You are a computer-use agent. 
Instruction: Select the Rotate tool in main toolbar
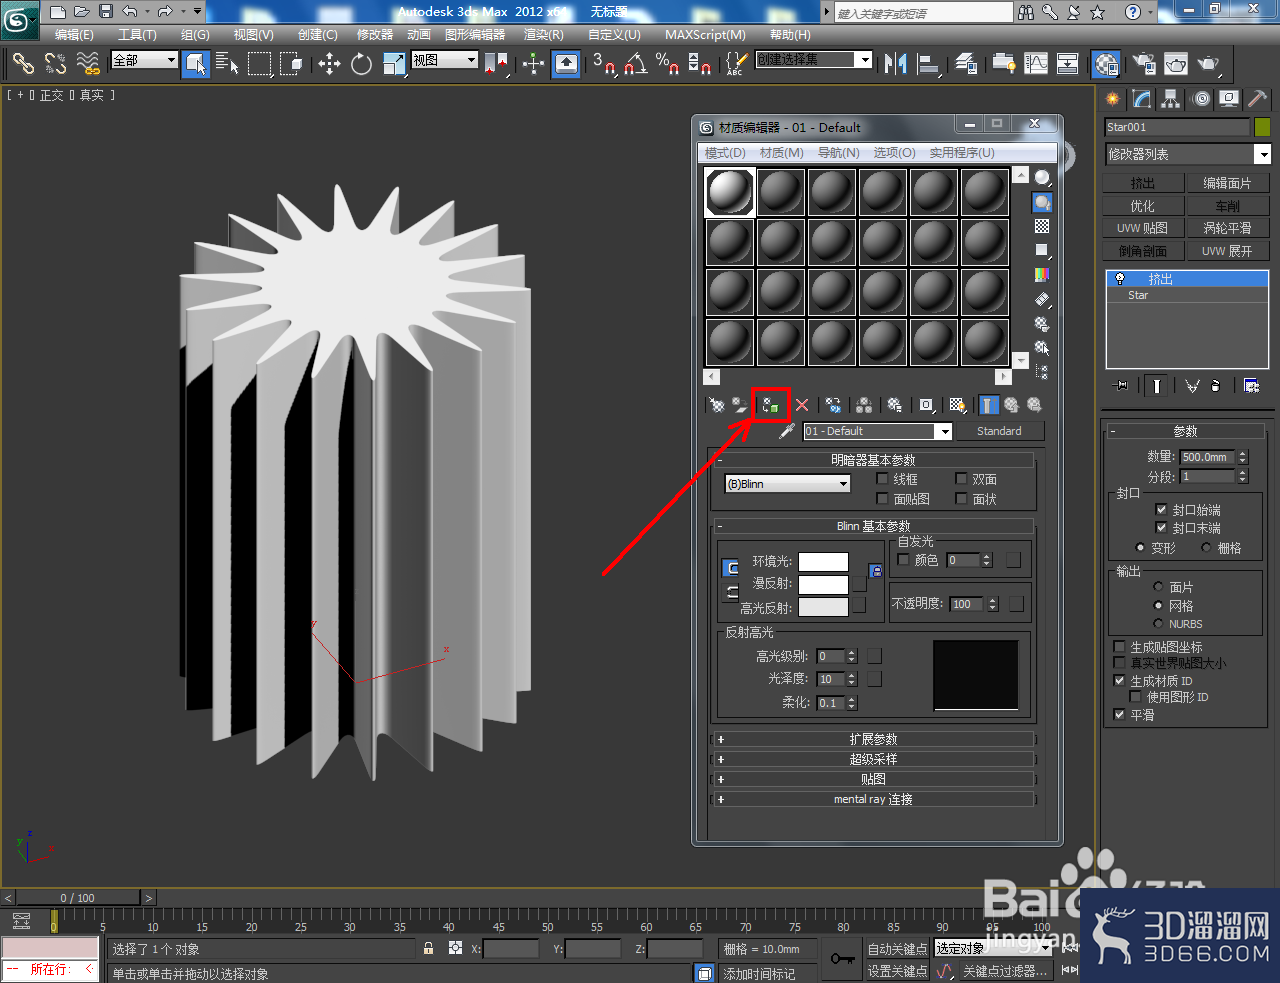(x=361, y=64)
